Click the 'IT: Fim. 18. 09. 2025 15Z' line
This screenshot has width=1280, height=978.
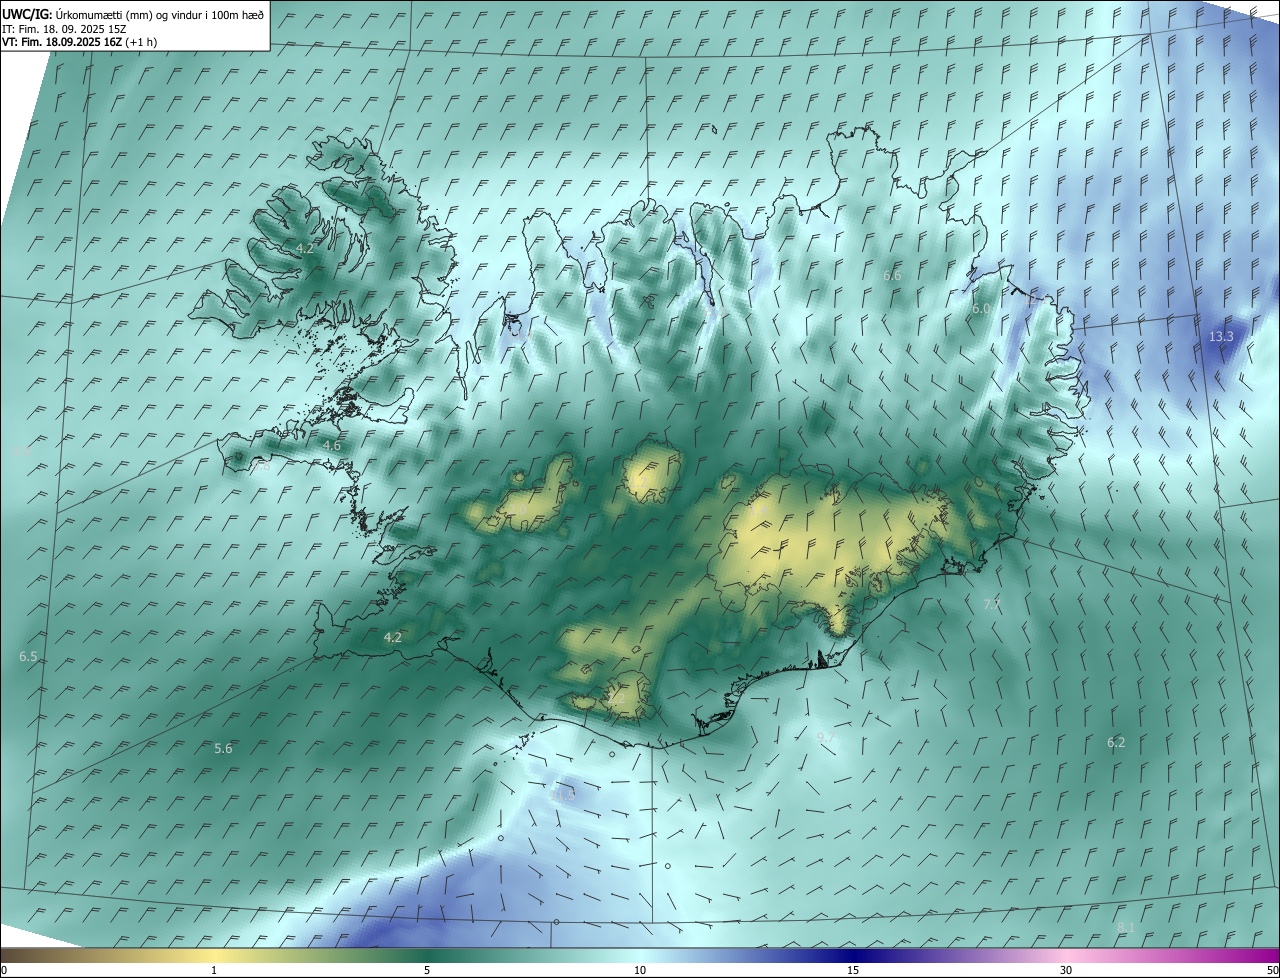click(66, 29)
